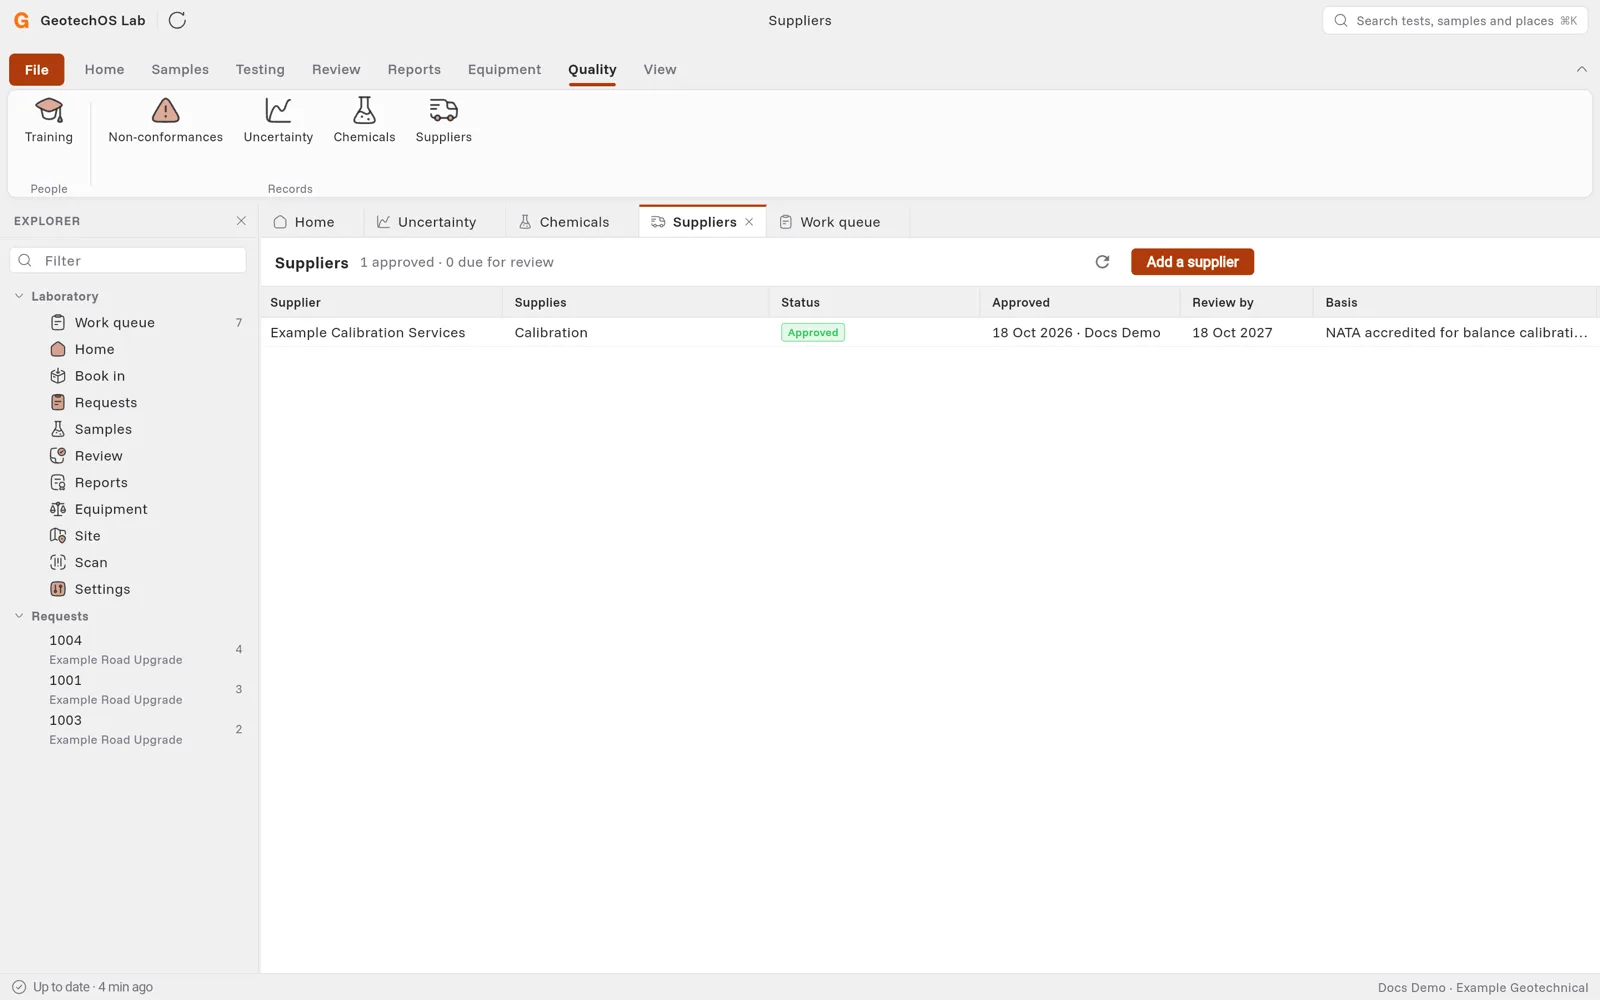Collapse the ribbon with the chevron
This screenshot has width=1600, height=1000.
click(x=1581, y=69)
